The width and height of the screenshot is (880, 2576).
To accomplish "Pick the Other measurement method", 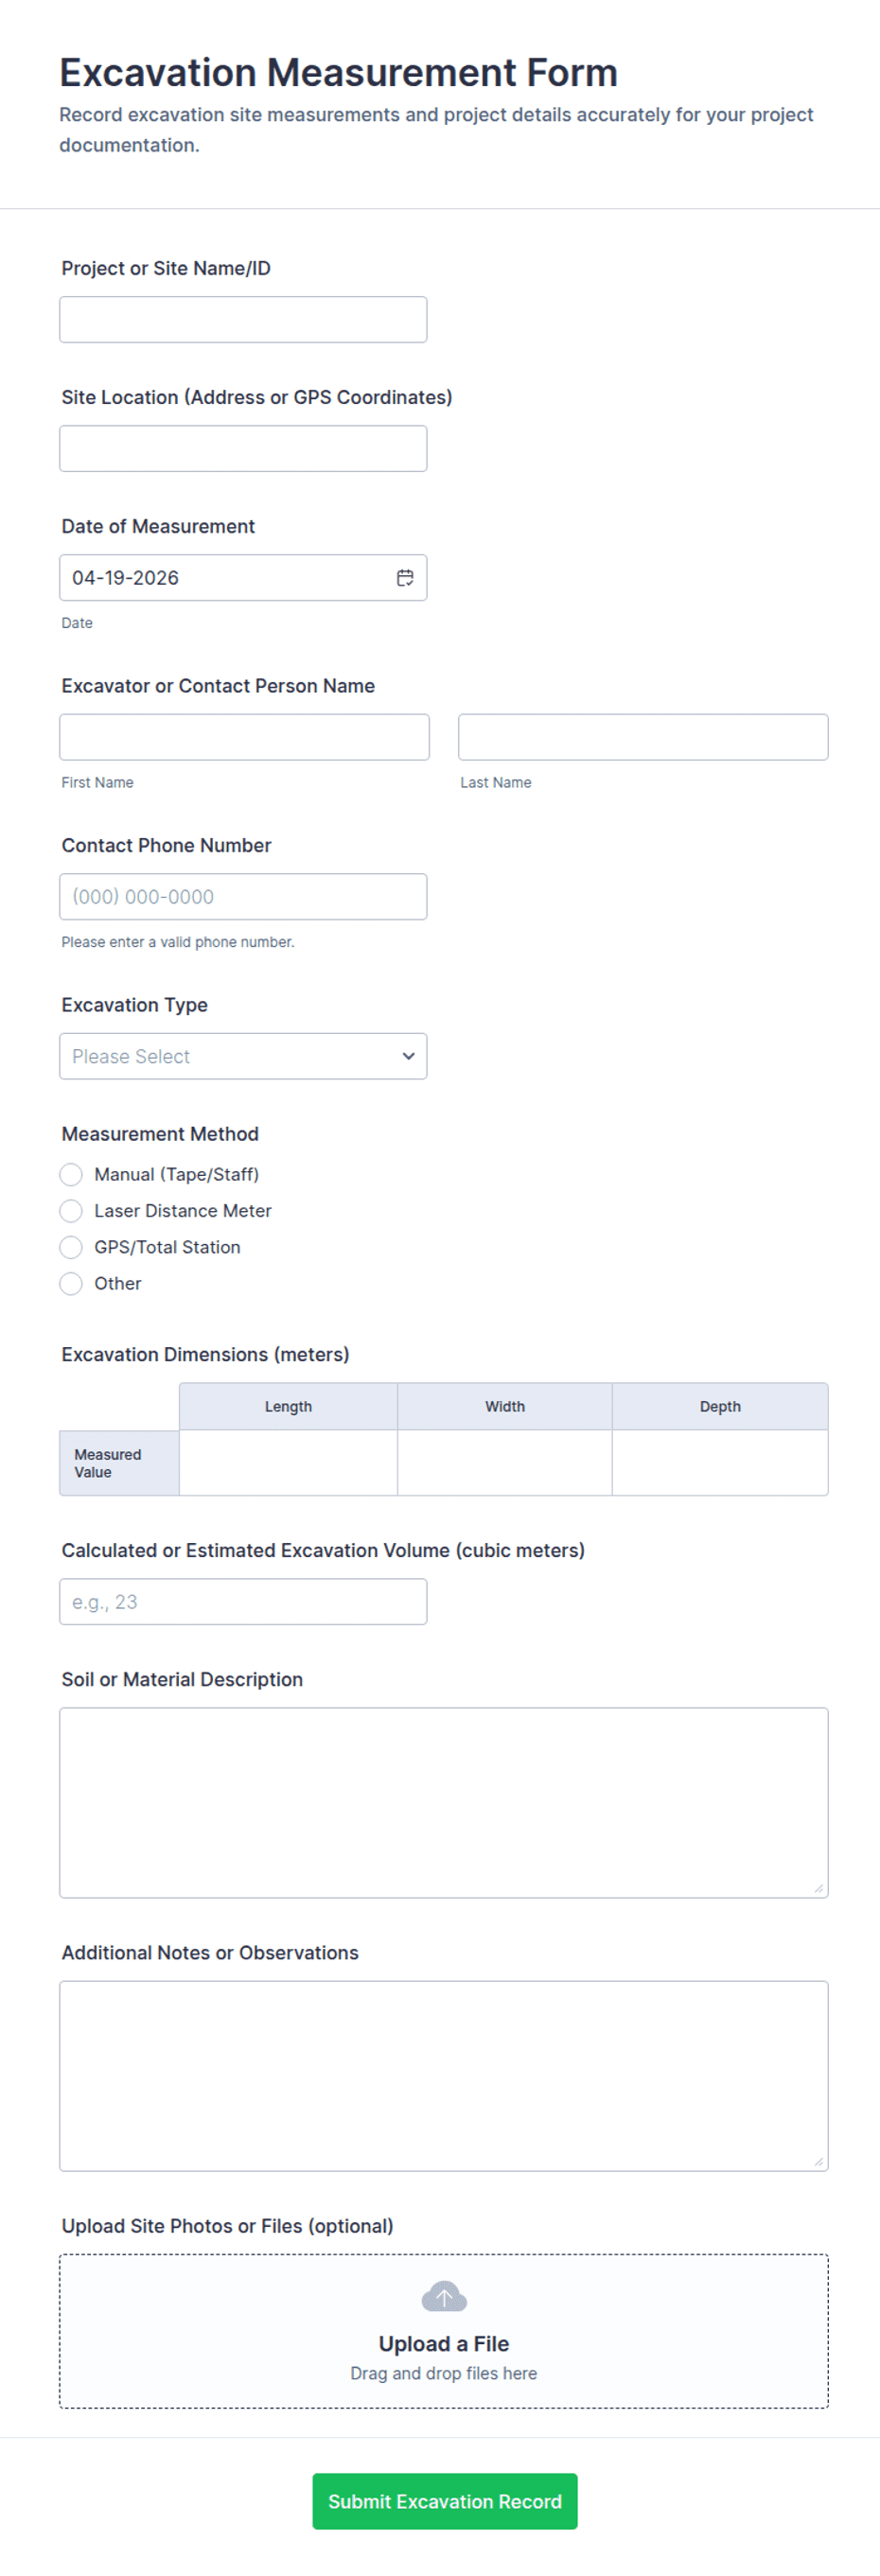I will point(71,1283).
